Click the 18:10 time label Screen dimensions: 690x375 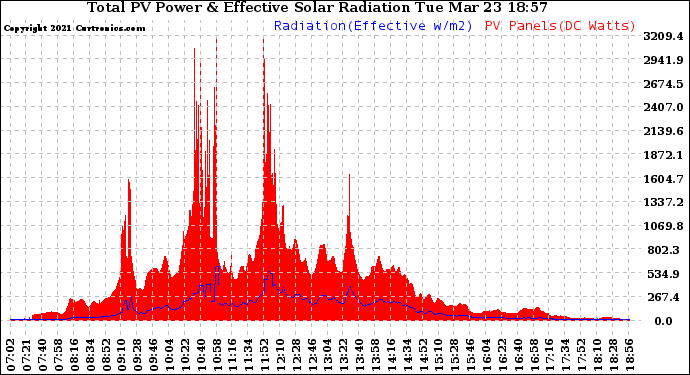[x=597, y=355]
